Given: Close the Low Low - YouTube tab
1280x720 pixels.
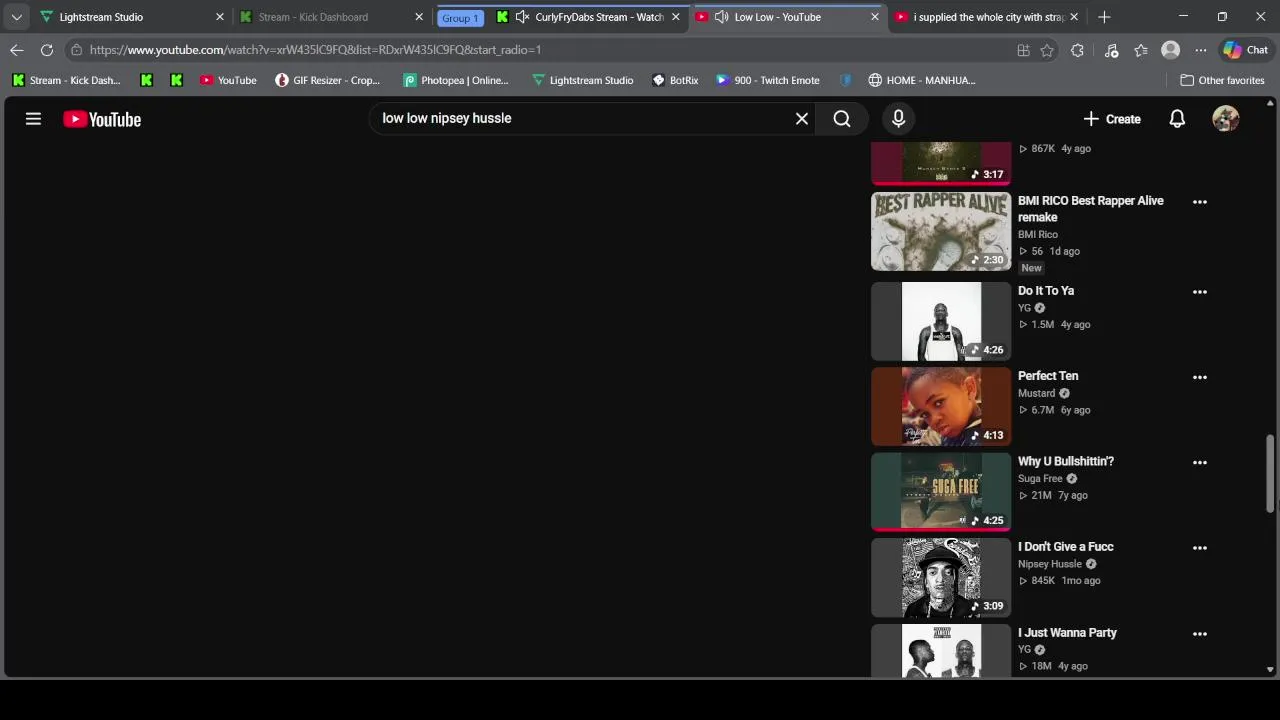Looking at the screenshot, I should (x=875, y=17).
